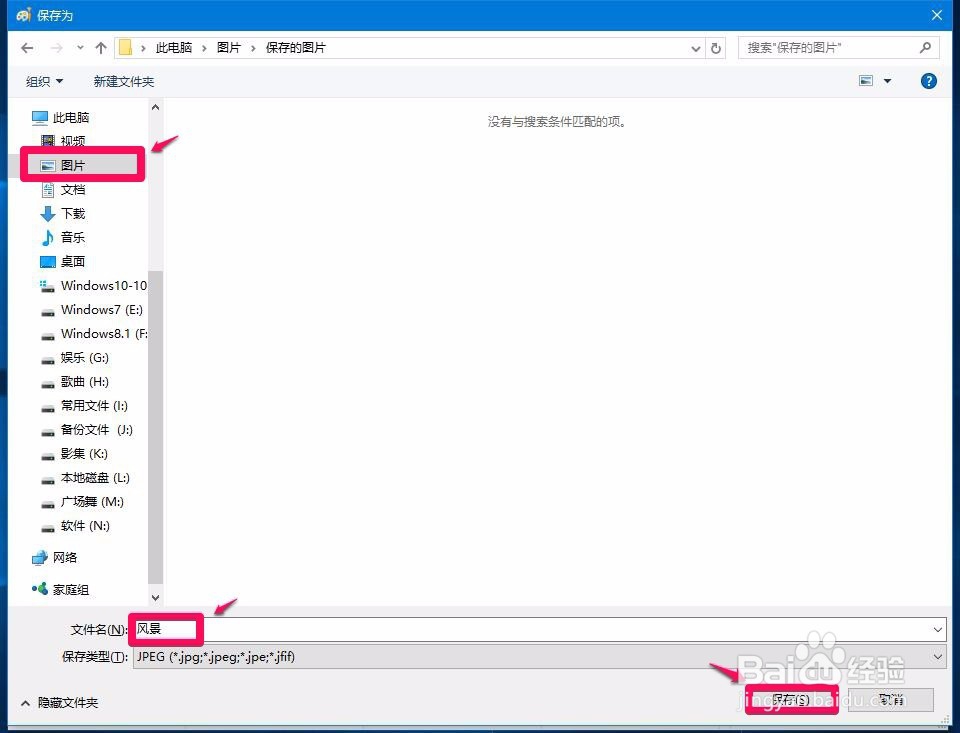Open 音乐 in the navigation pane

coord(72,237)
